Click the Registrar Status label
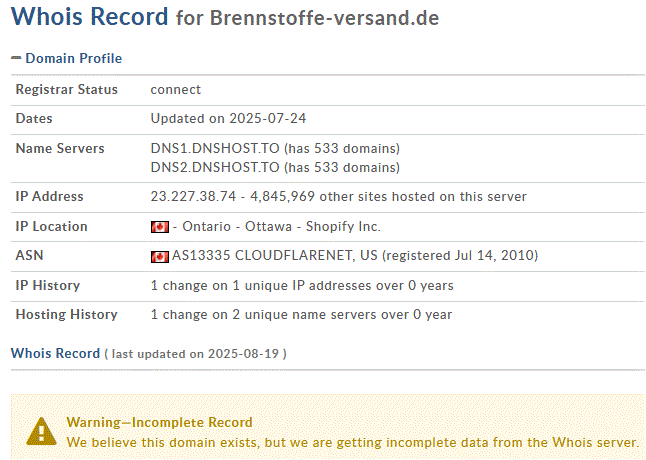 point(67,90)
